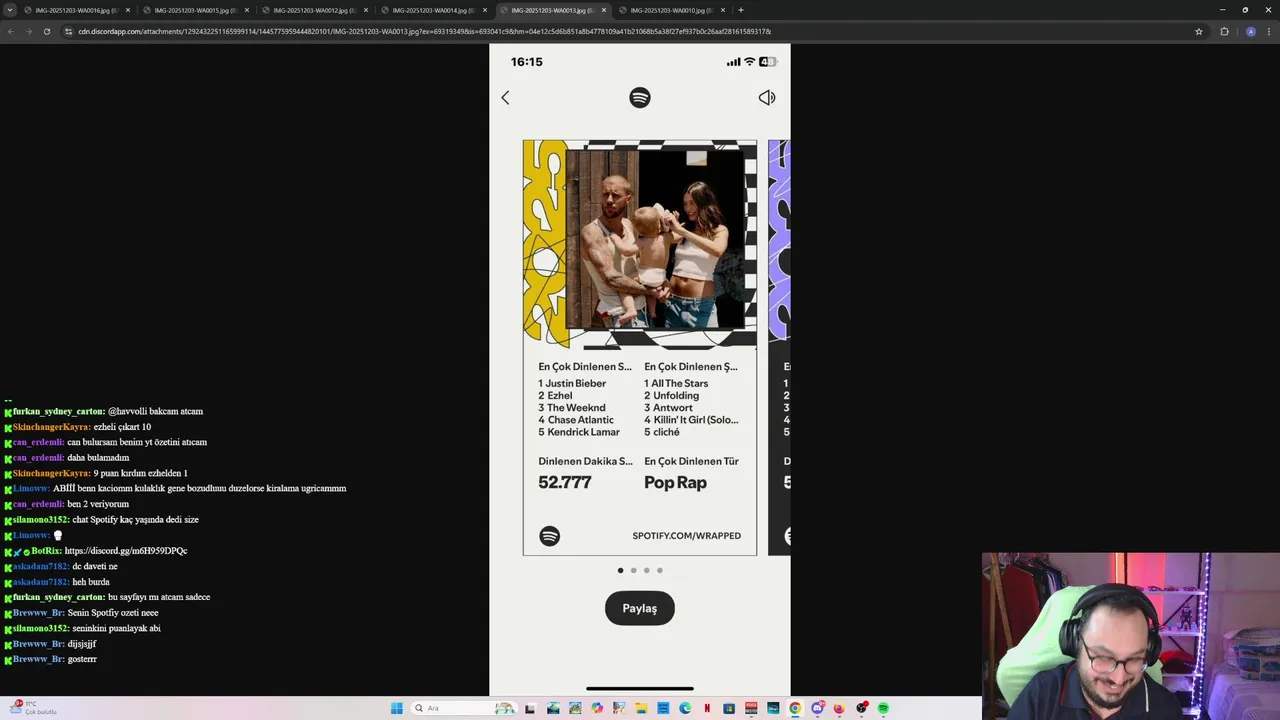Image resolution: width=1280 pixels, height=720 pixels.
Task: Switch to the IMG-20251203-WA0012.jpg tab
Action: pos(313,10)
